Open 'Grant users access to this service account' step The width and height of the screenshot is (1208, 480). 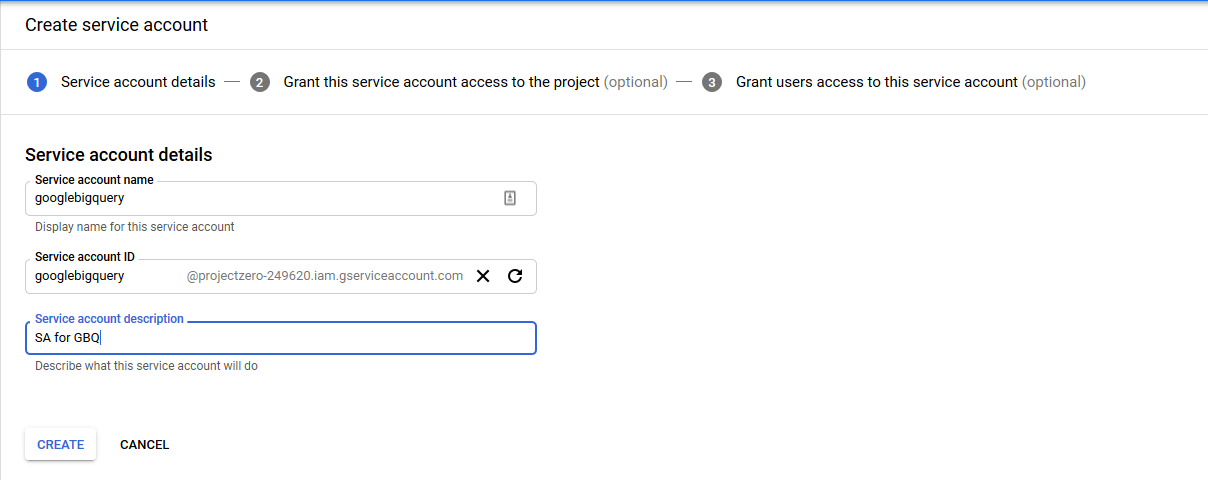(876, 82)
